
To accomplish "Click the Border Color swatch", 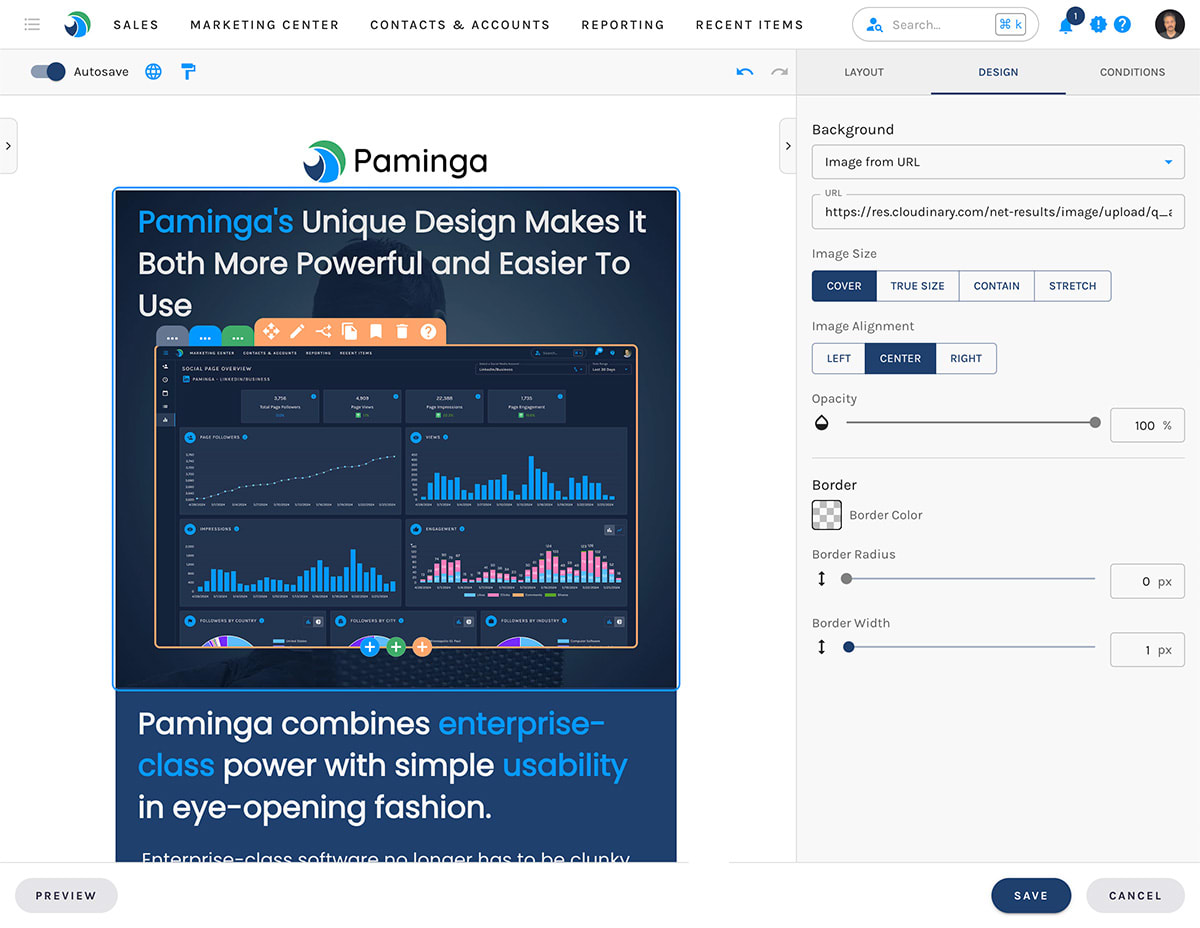I will pos(827,515).
